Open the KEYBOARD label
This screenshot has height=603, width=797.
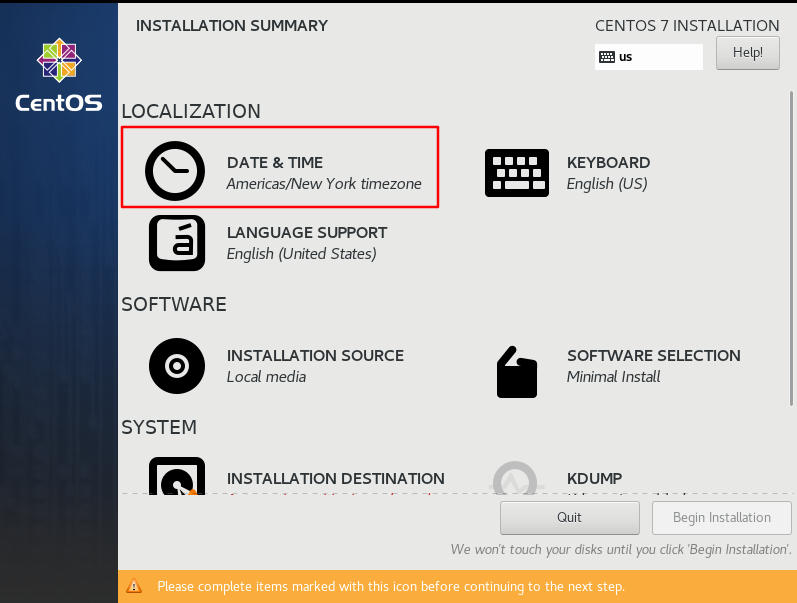tap(608, 163)
